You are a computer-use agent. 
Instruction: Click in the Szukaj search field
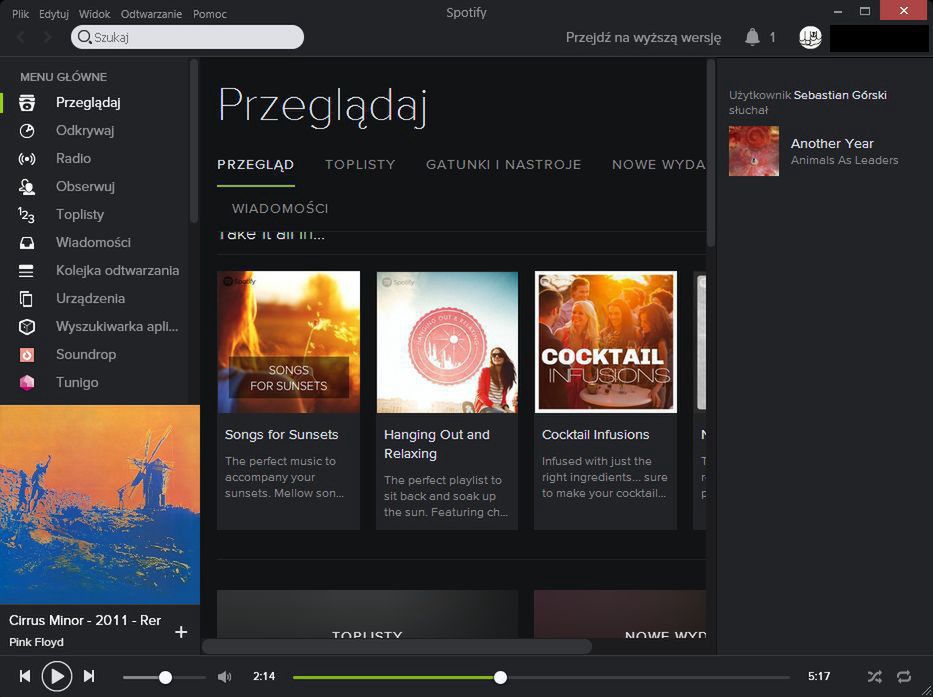(x=187, y=37)
